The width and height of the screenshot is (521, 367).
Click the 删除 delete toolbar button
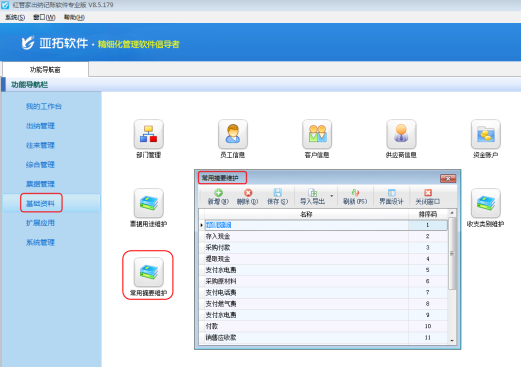pyautogui.click(x=247, y=197)
